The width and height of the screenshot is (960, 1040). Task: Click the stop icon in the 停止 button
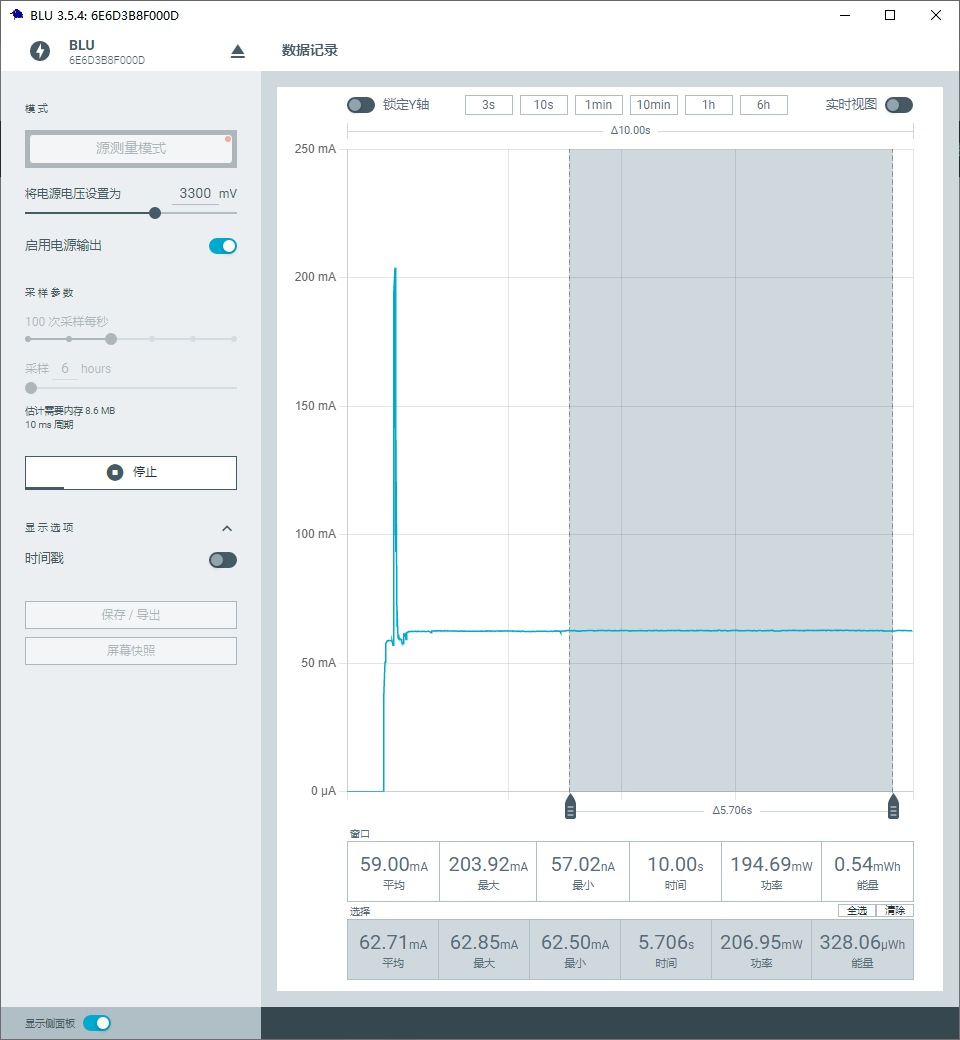pyautogui.click(x=115, y=472)
